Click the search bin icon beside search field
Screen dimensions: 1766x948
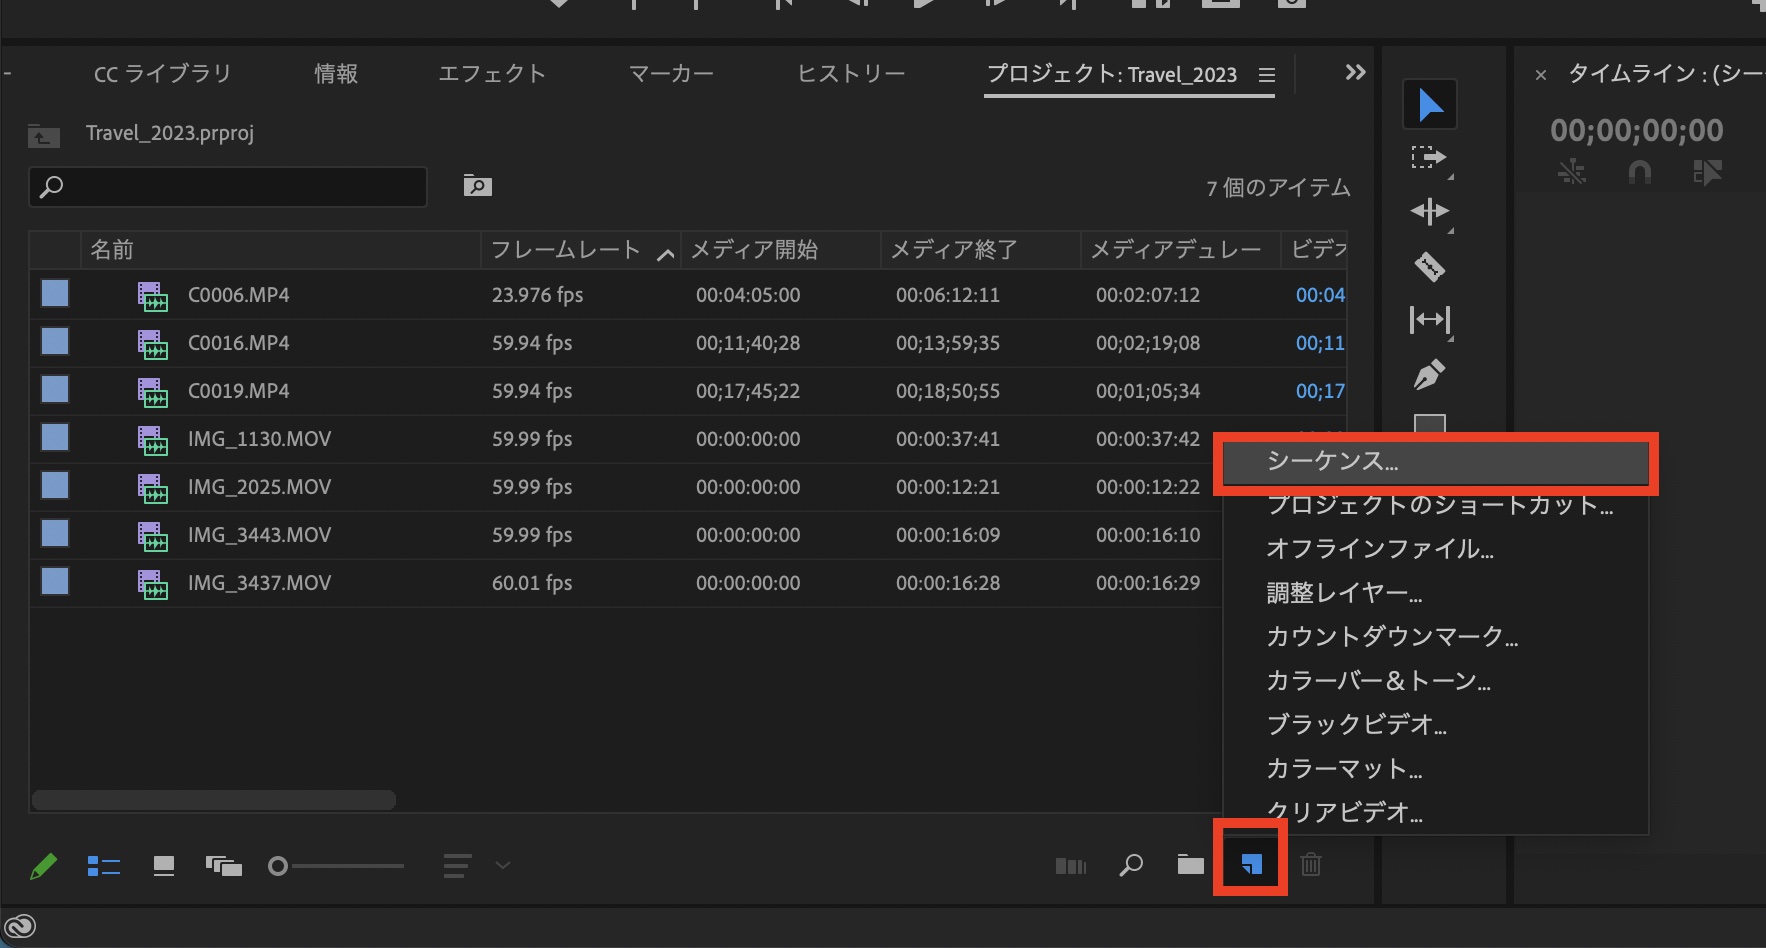(477, 186)
